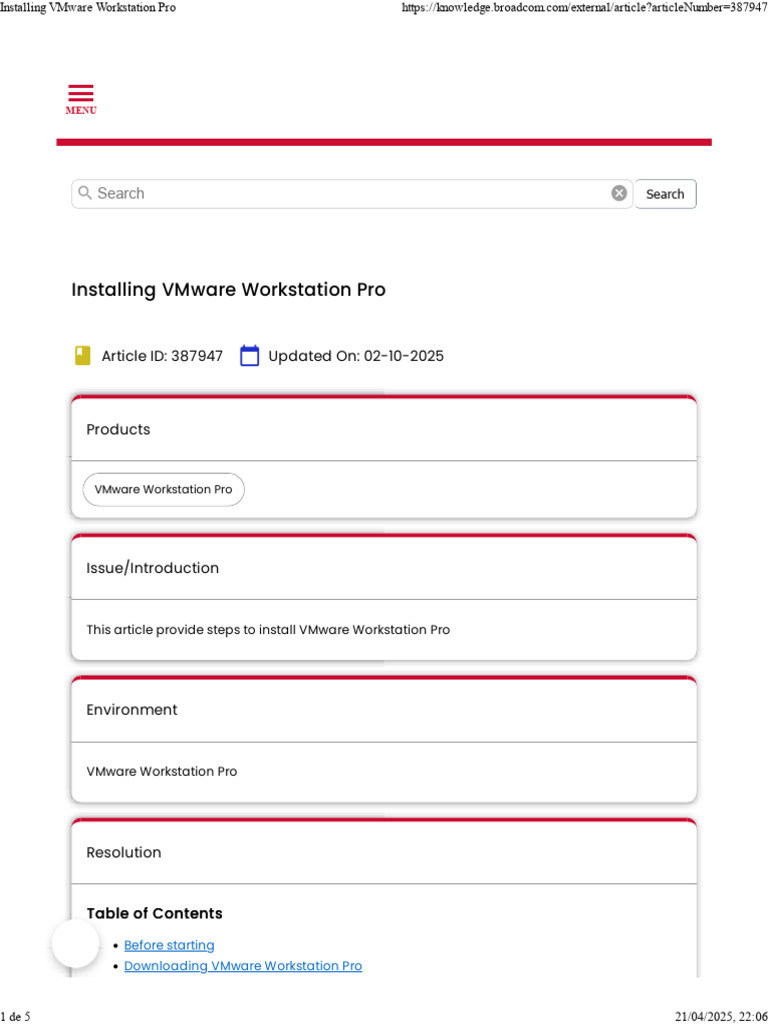Open the Before starting link

[x=169, y=945]
